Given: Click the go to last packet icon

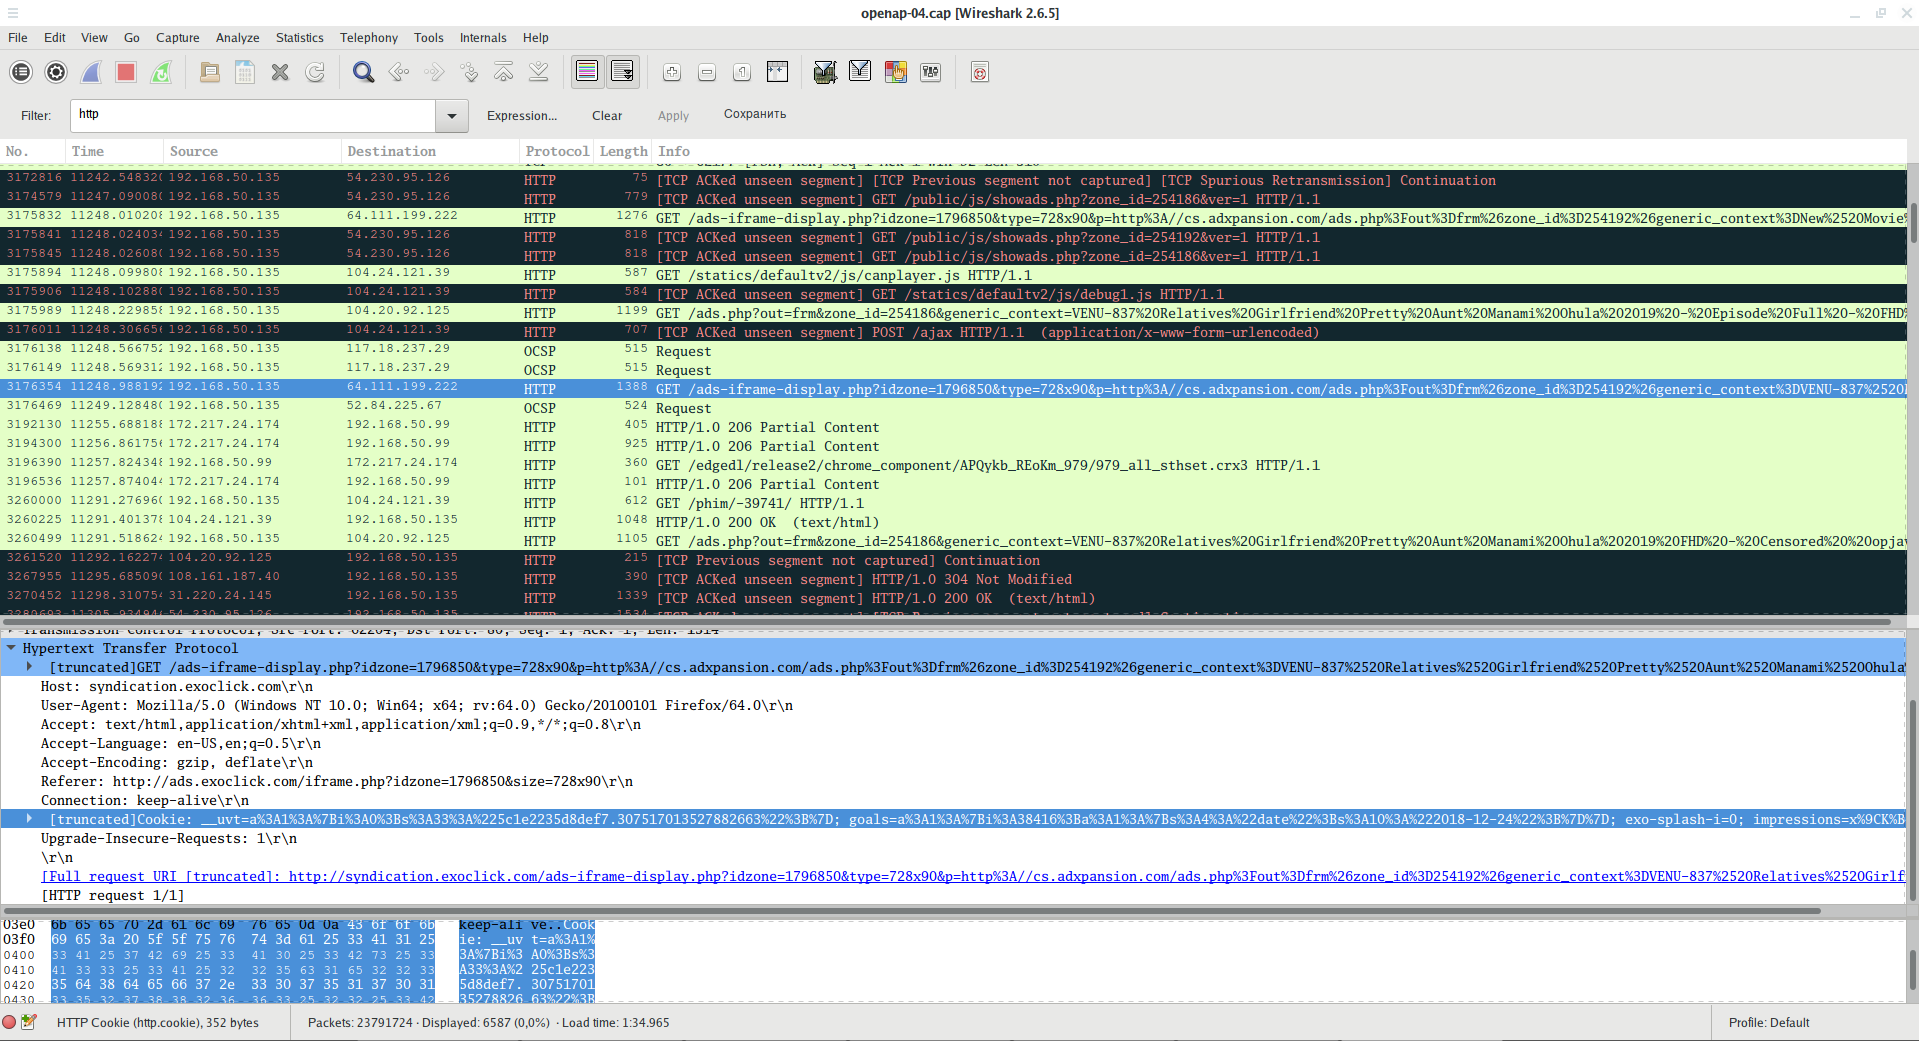Looking at the screenshot, I should pos(538,72).
